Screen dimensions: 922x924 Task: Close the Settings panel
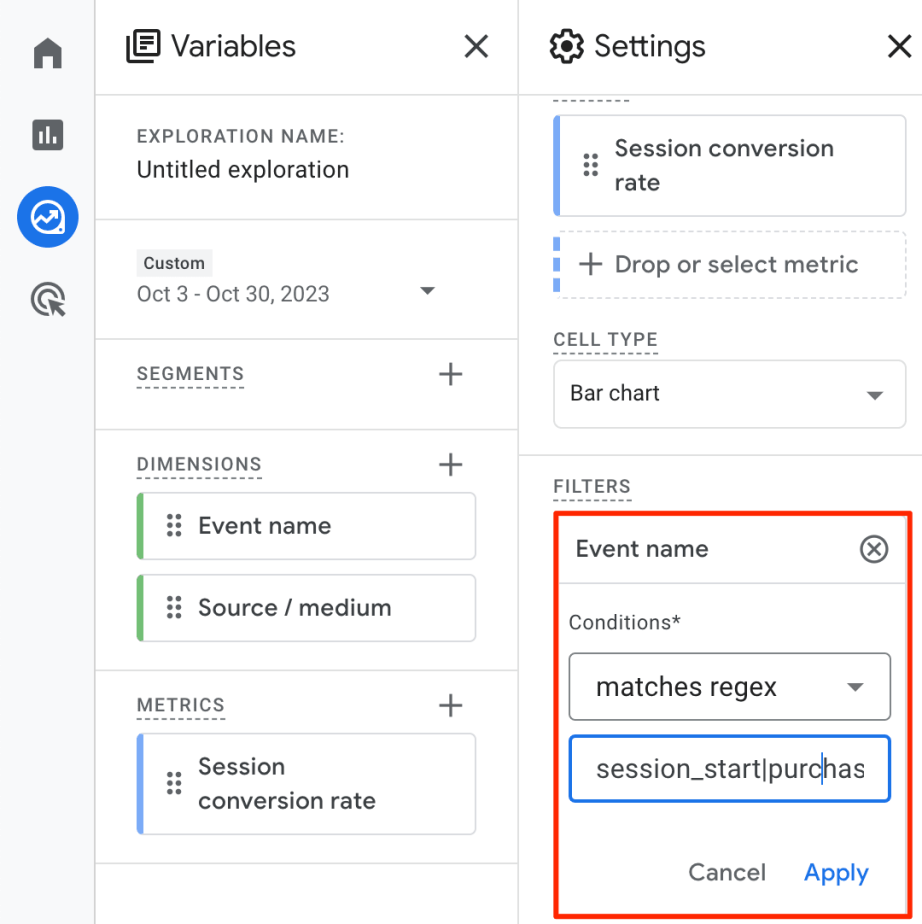pos(899,46)
